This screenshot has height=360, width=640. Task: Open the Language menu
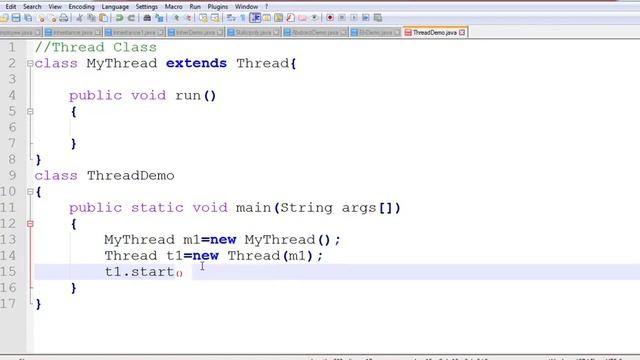(x=115, y=7)
